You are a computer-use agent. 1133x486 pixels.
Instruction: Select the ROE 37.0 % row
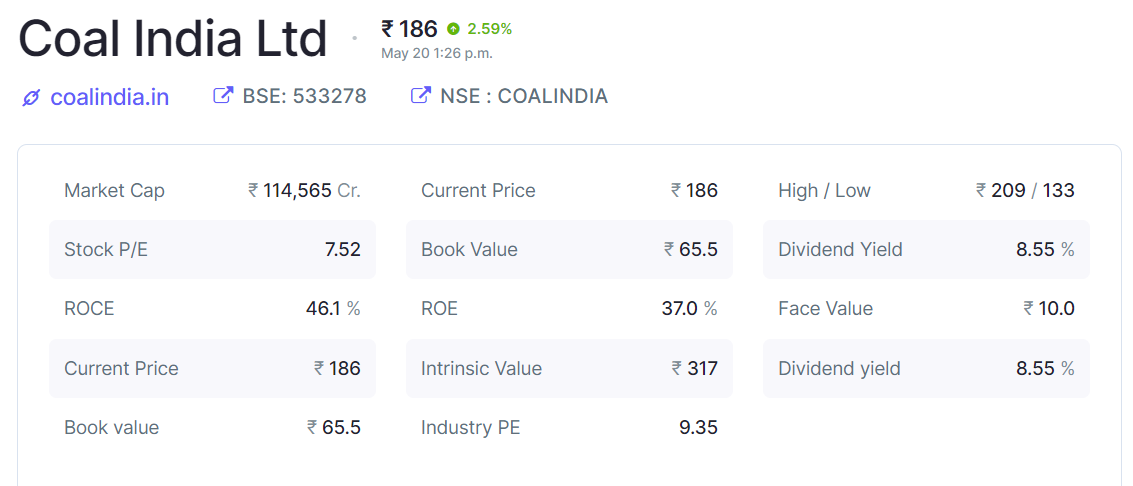569,308
